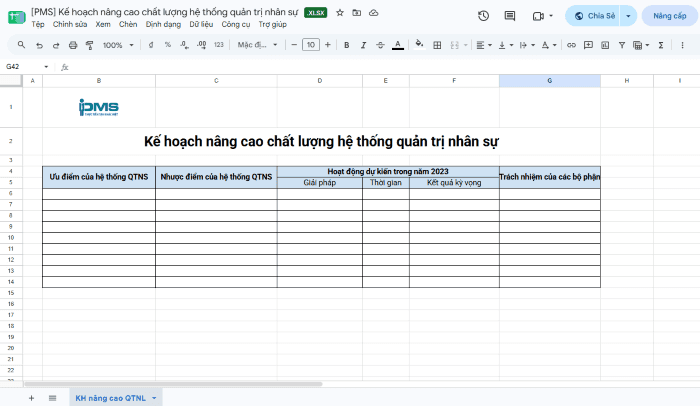Click the font size field showing 10
Image resolution: width=700 pixels, height=406 pixels.
[x=311, y=45]
